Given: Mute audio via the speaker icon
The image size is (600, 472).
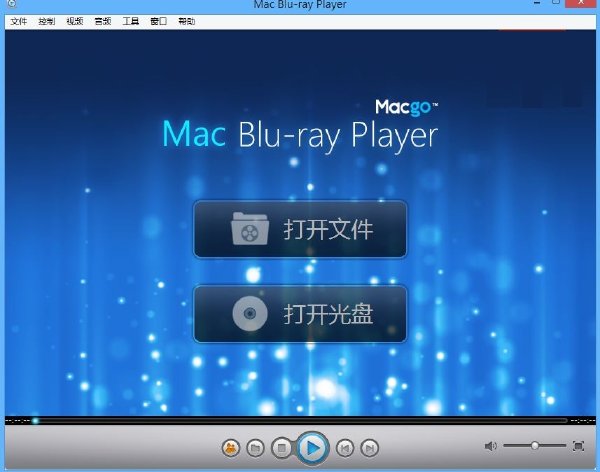Looking at the screenshot, I should pos(491,446).
